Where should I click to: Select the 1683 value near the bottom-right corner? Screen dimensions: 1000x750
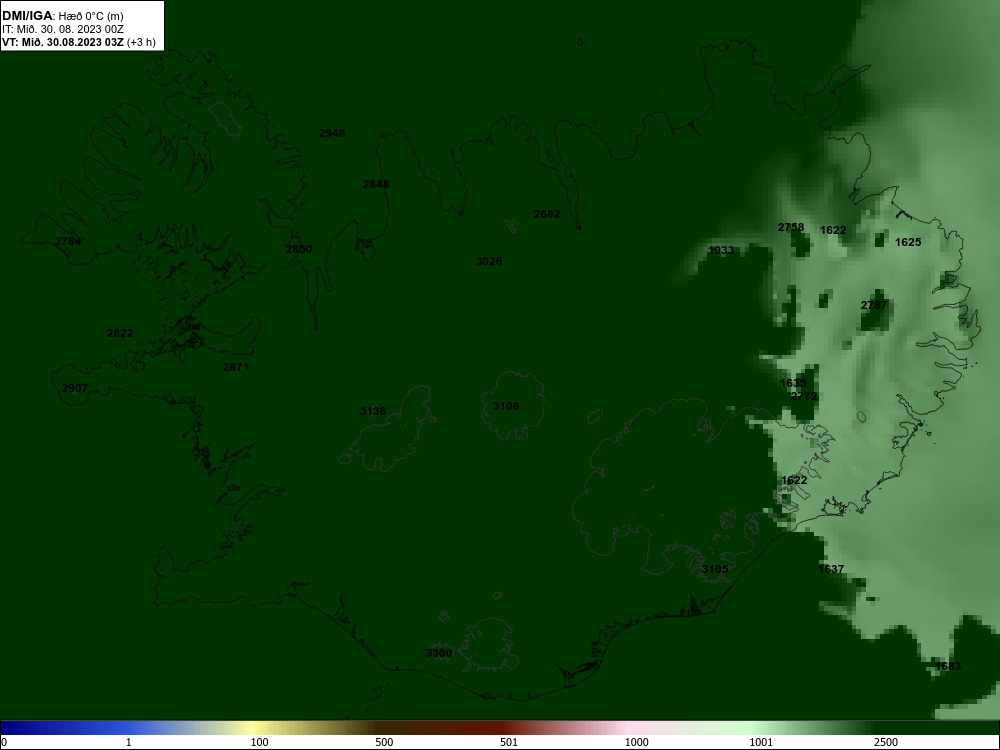pyautogui.click(x=948, y=666)
